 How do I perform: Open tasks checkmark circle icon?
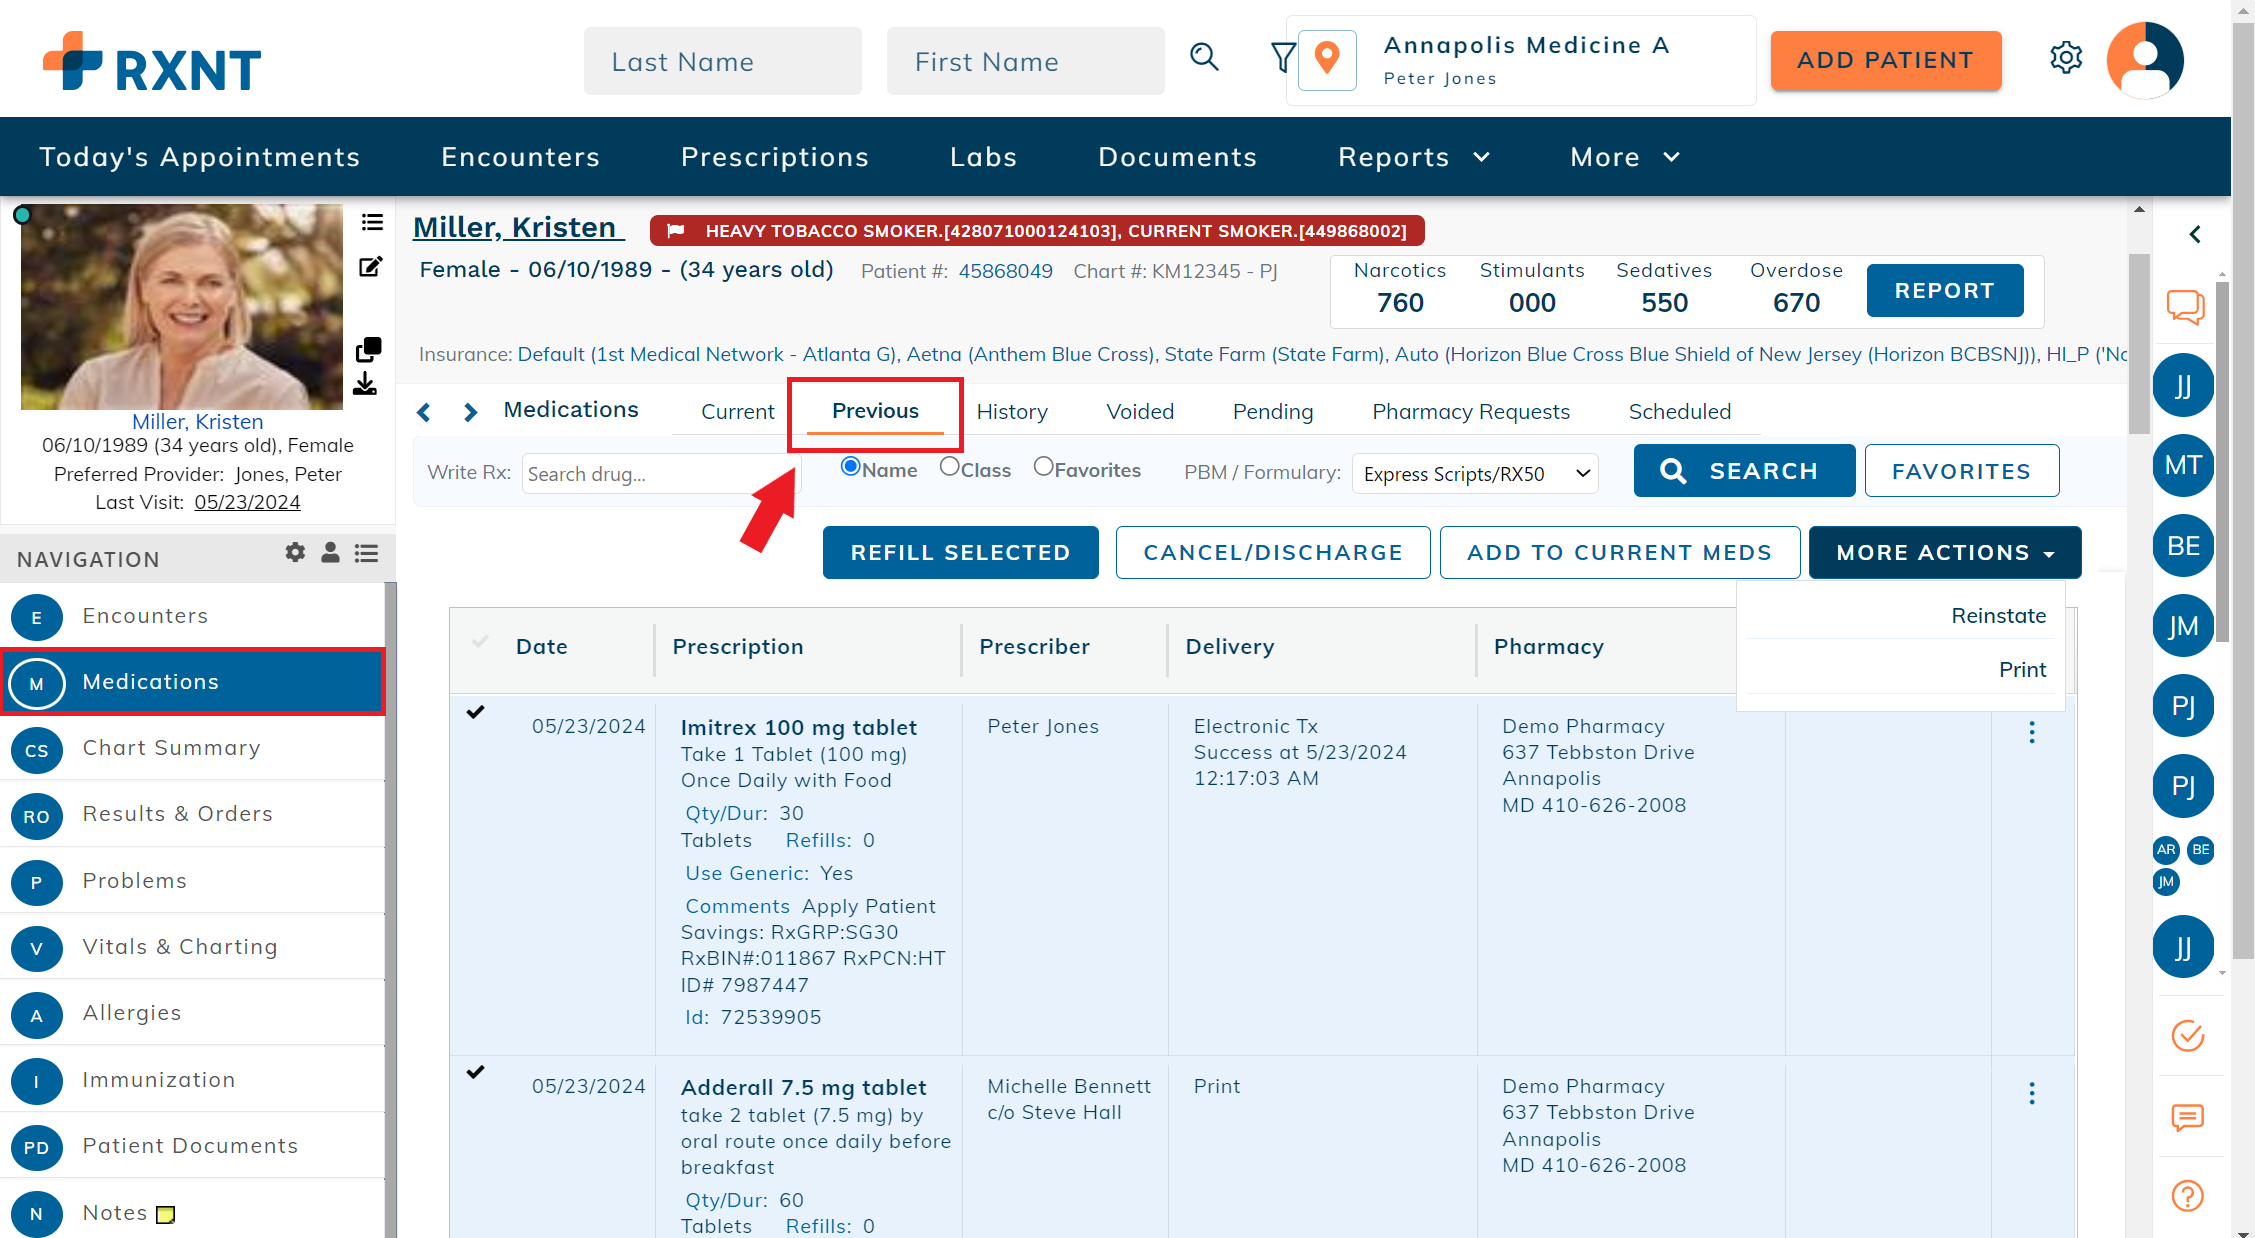[2188, 1036]
